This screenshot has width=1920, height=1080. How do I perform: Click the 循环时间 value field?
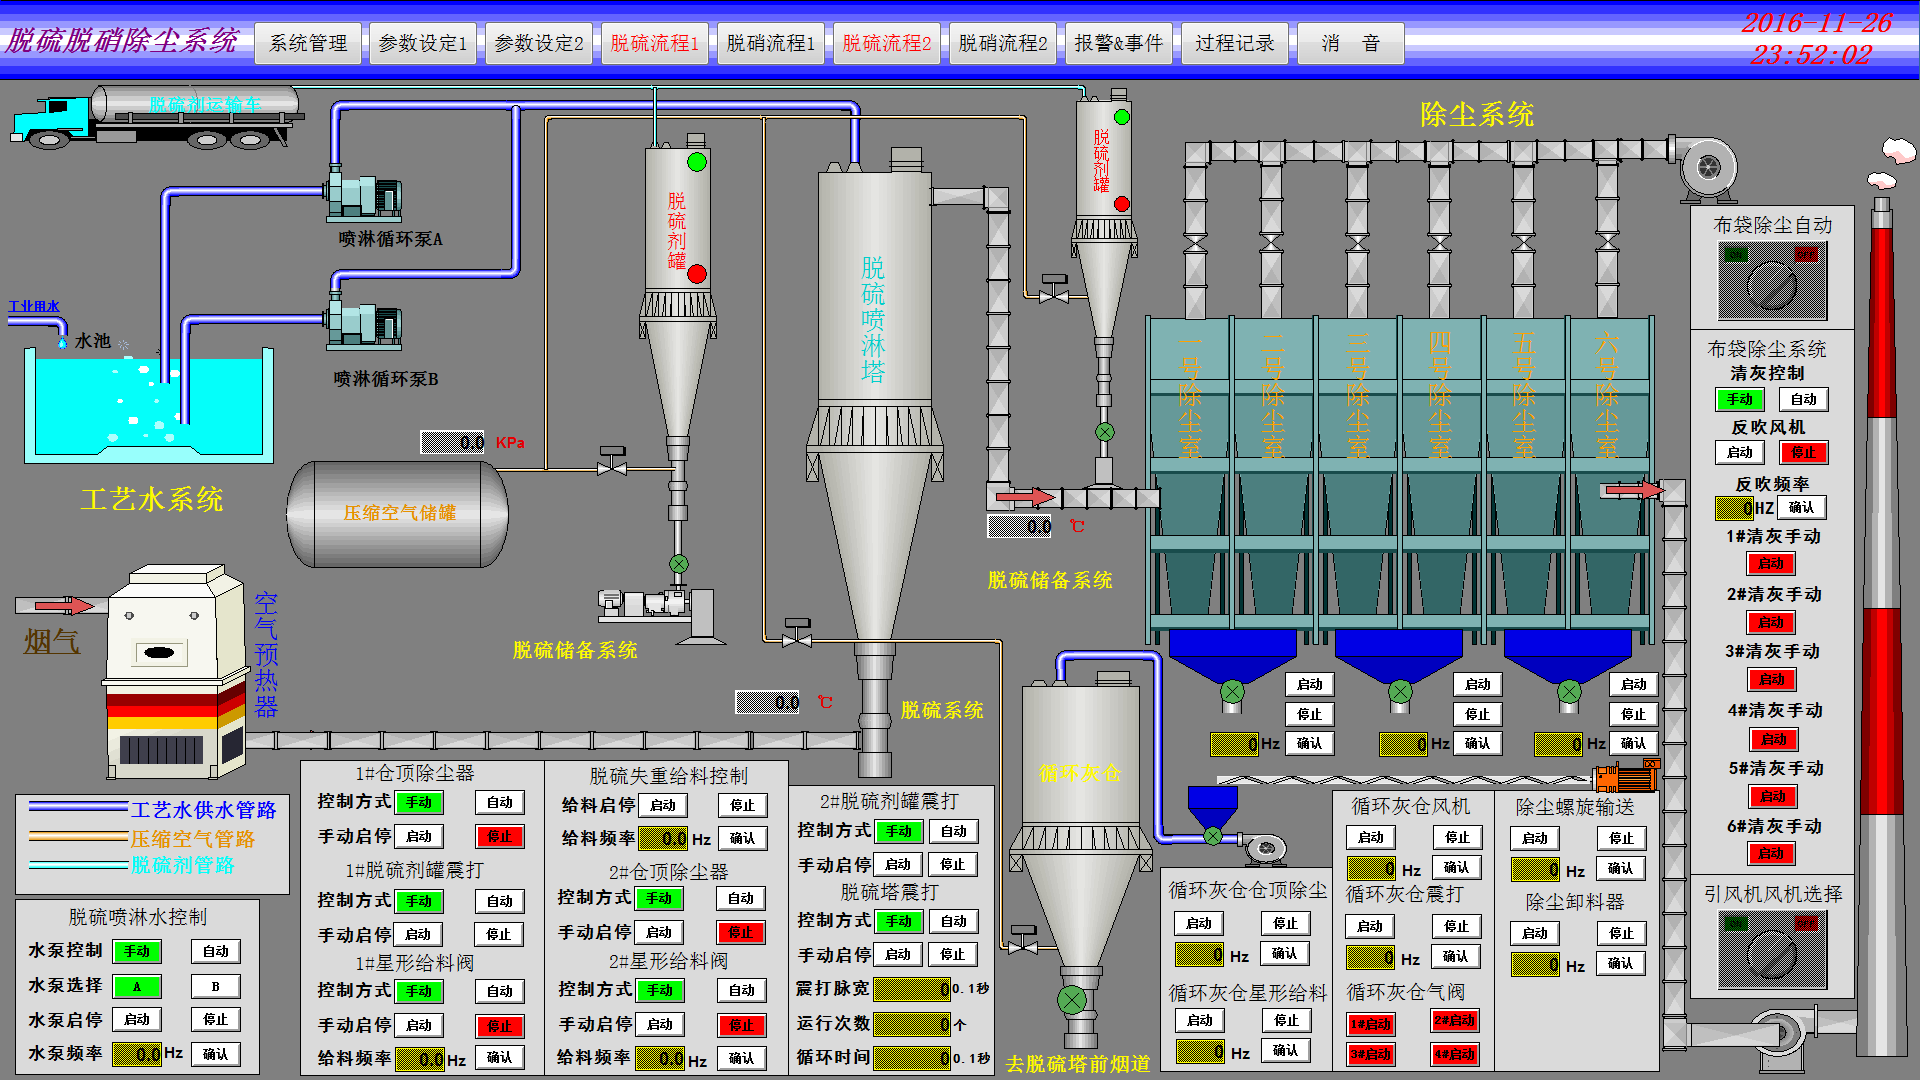point(912,1057)
